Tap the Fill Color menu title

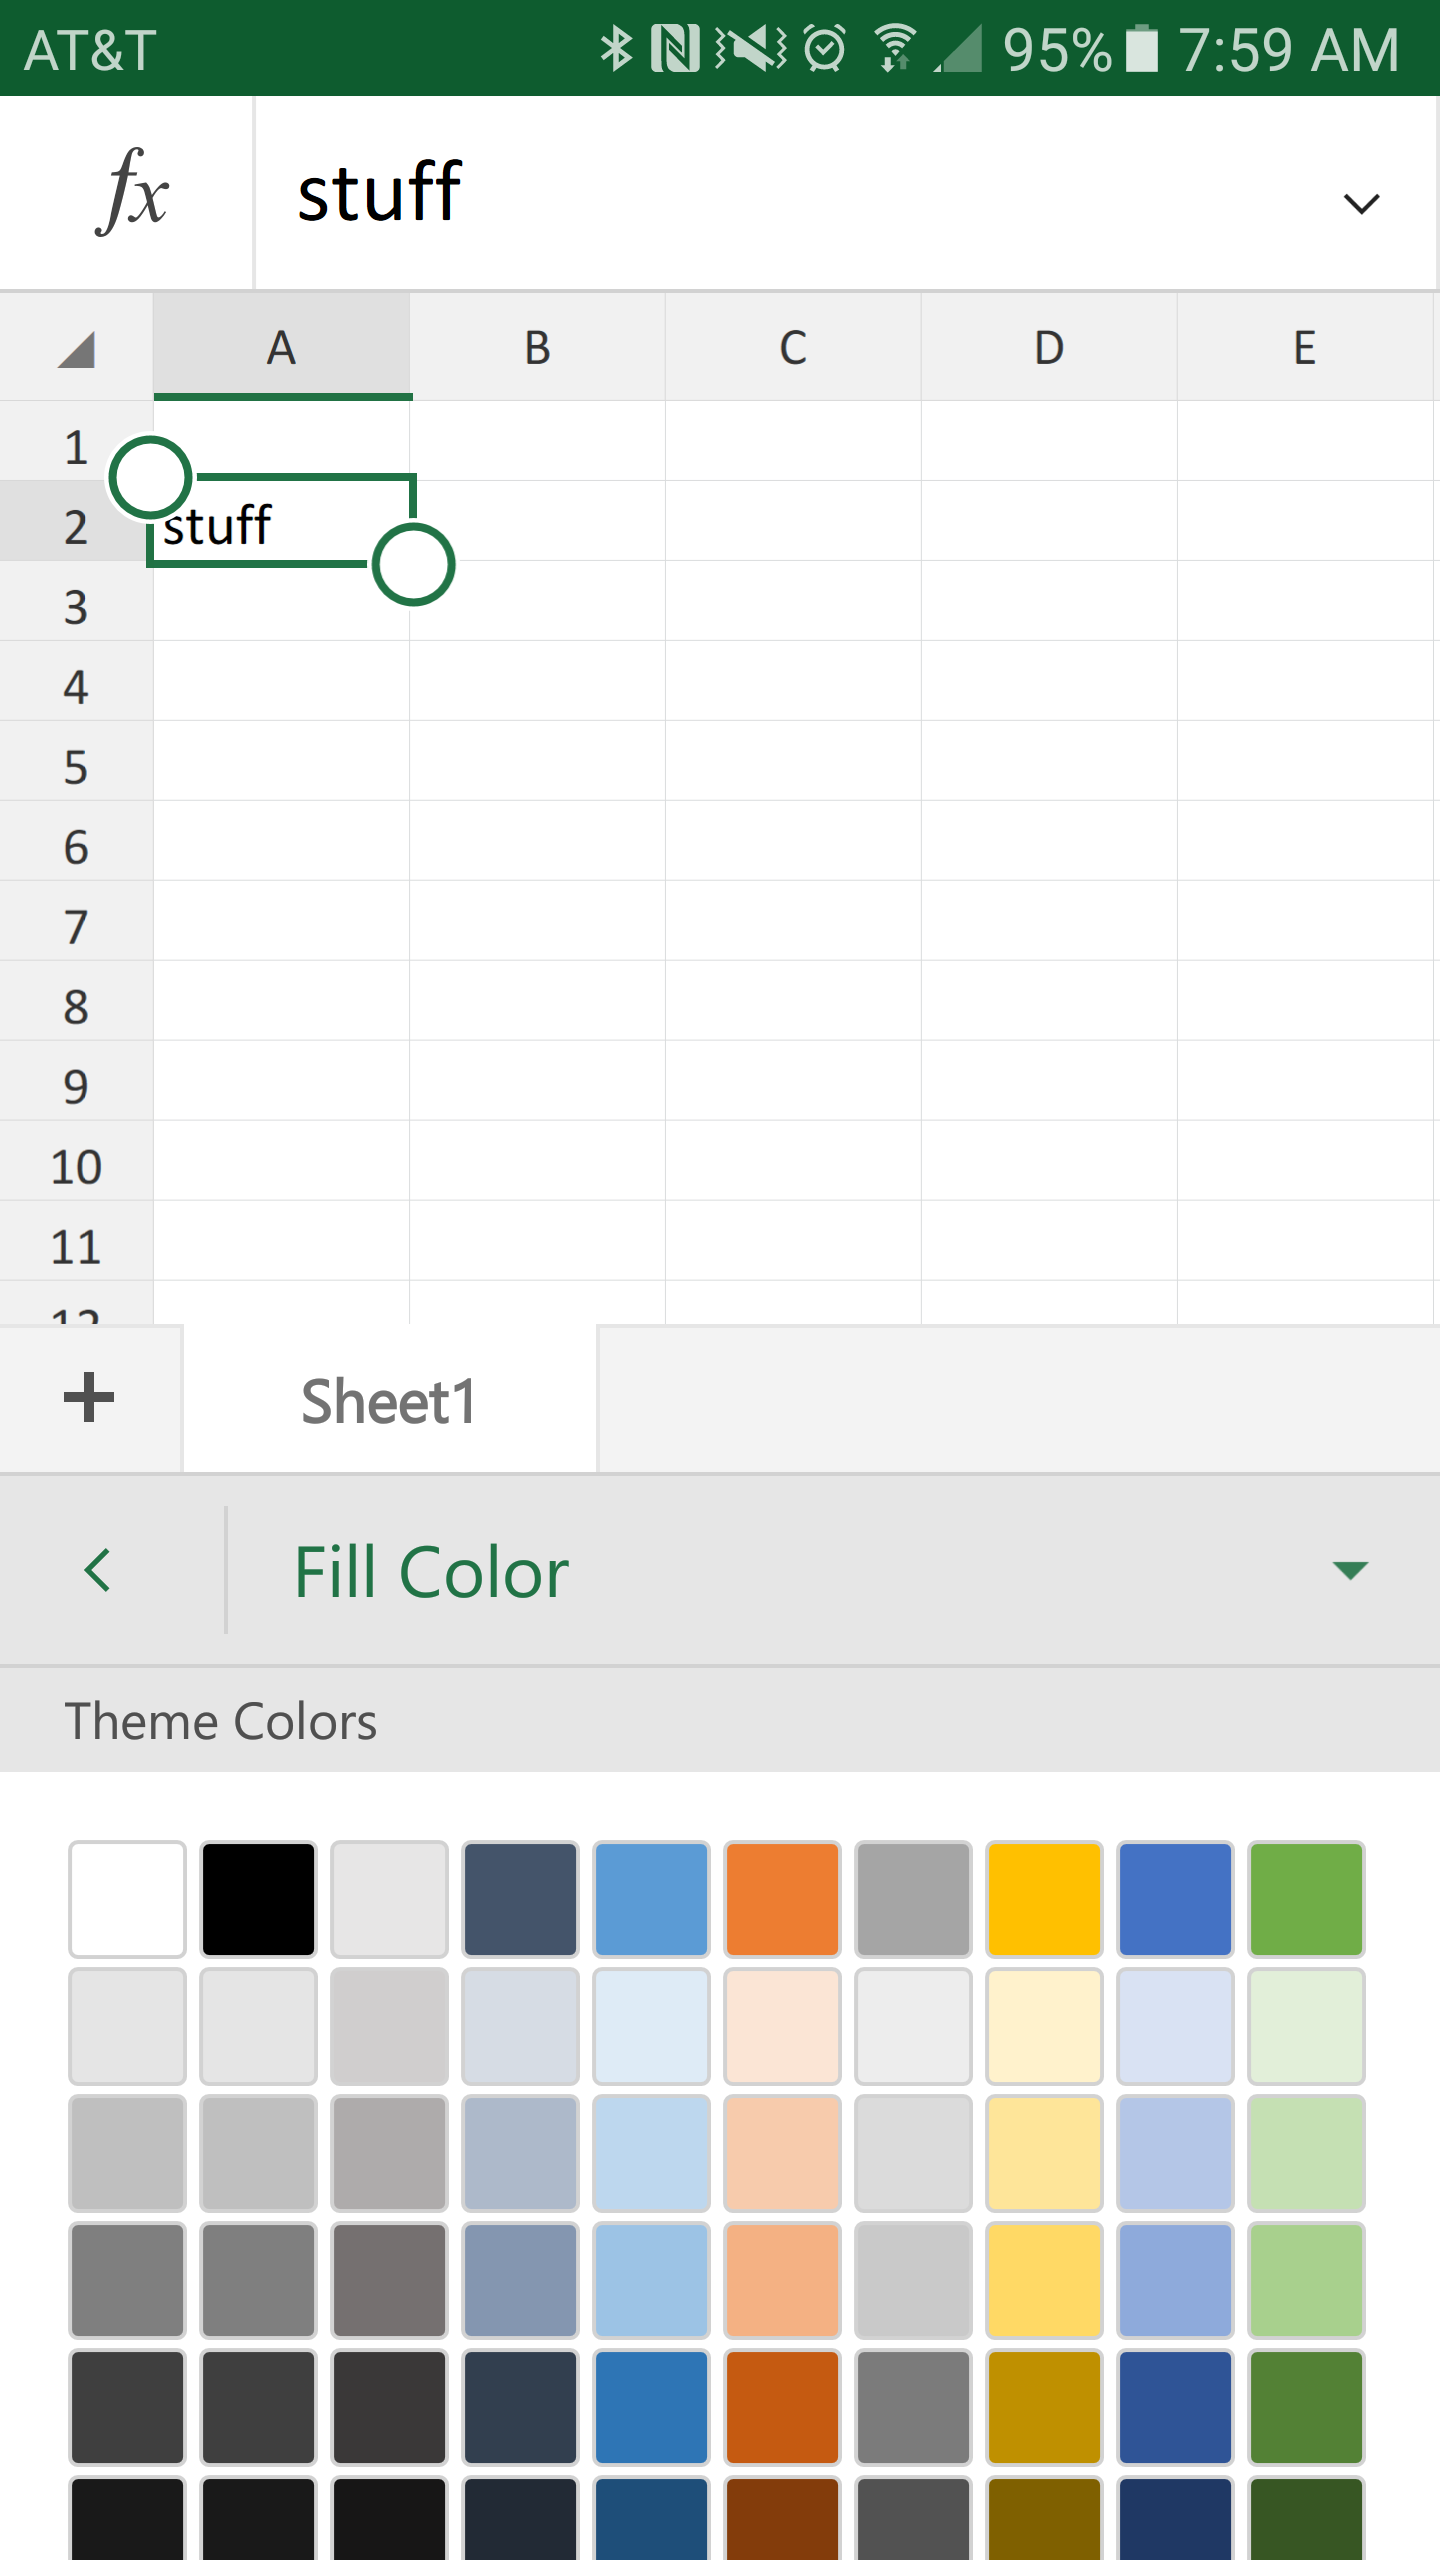click(431, 1572)
